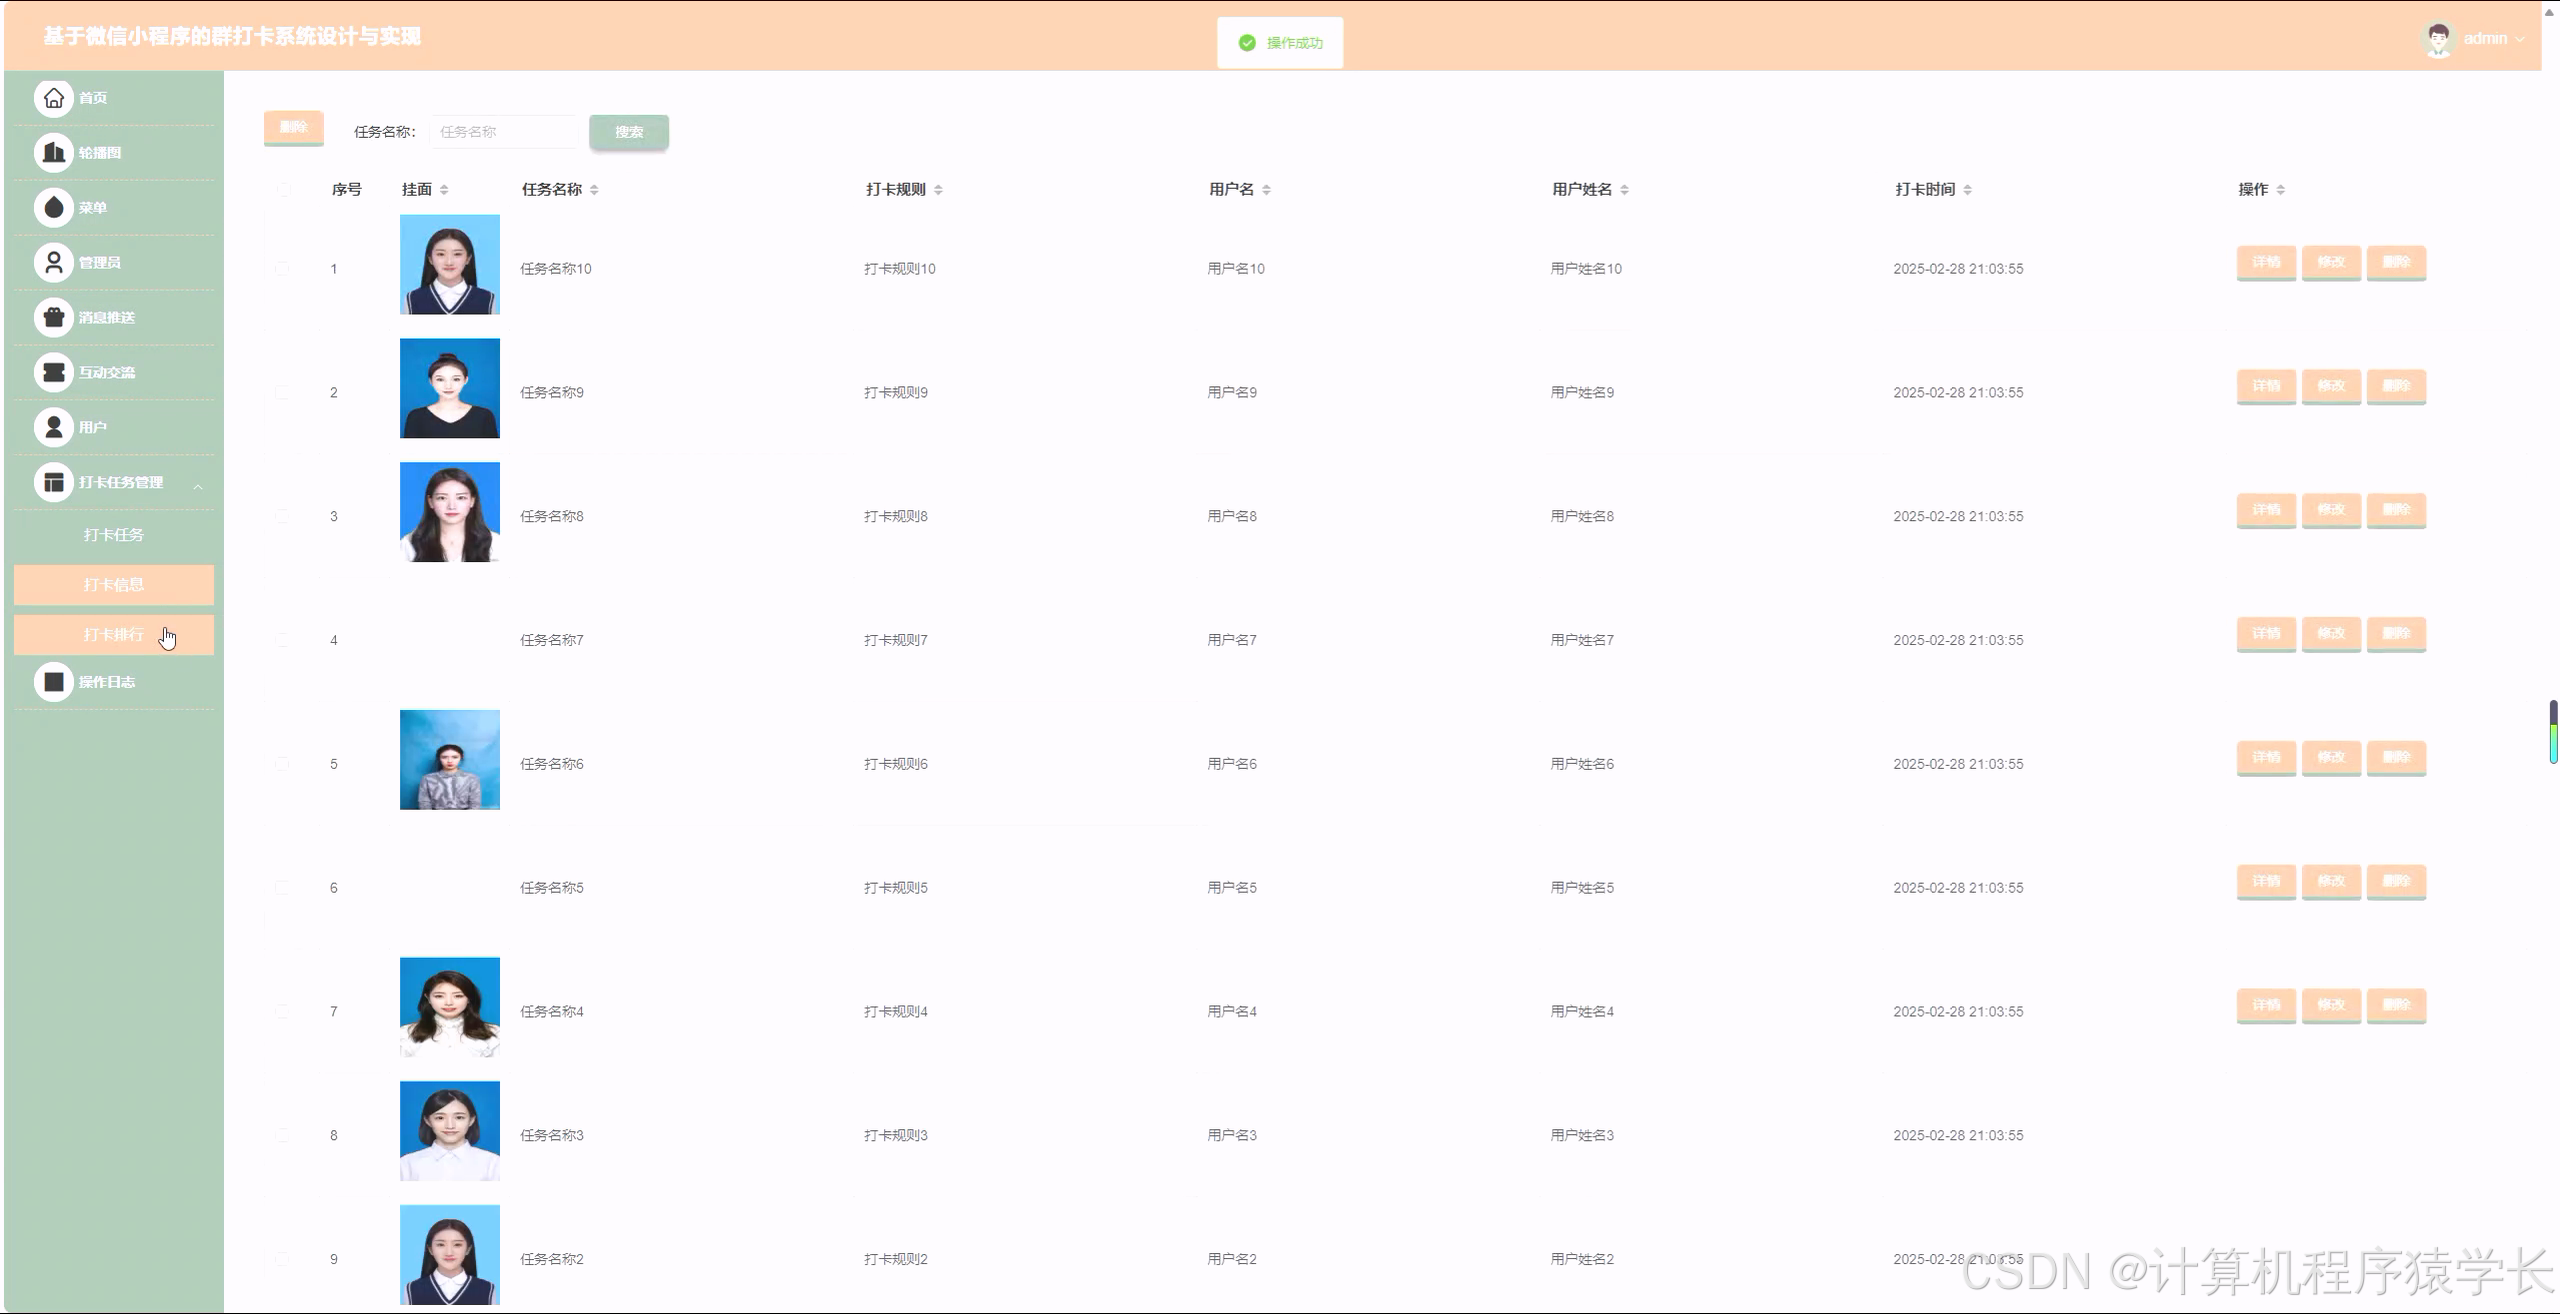Click the home icon in sidebar
Viewport: 2560px width, 1314px height.
pyautogui.click(x=54, y=98)
